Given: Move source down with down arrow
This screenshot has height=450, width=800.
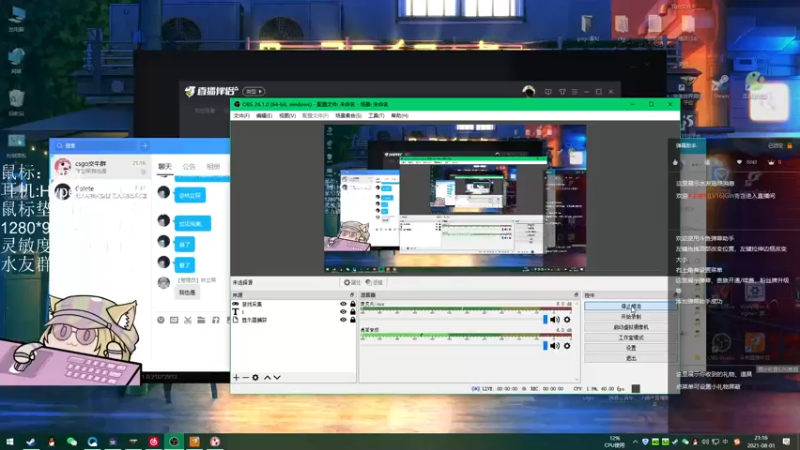Looking at the screenshot, I should tap(277, 378).
